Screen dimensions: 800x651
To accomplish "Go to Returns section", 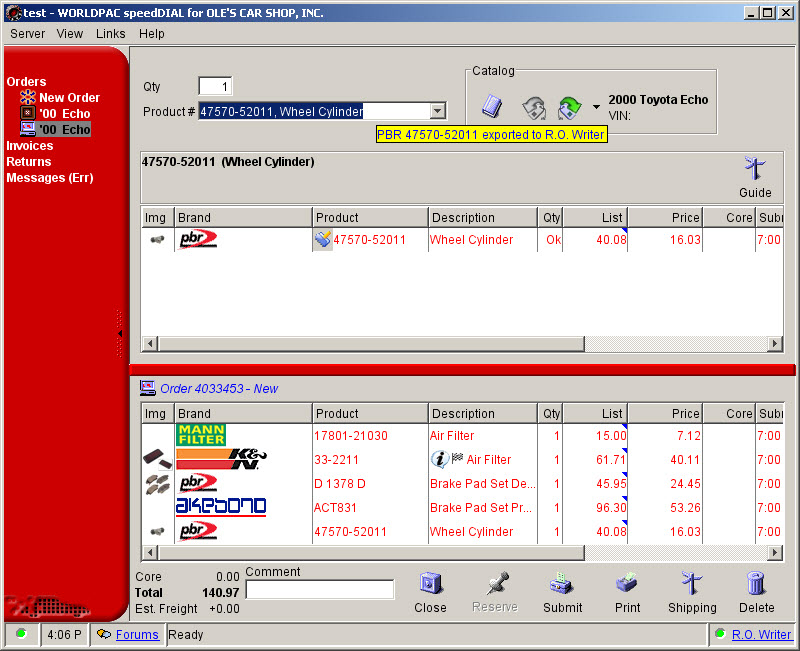I will tap(29, 162).
